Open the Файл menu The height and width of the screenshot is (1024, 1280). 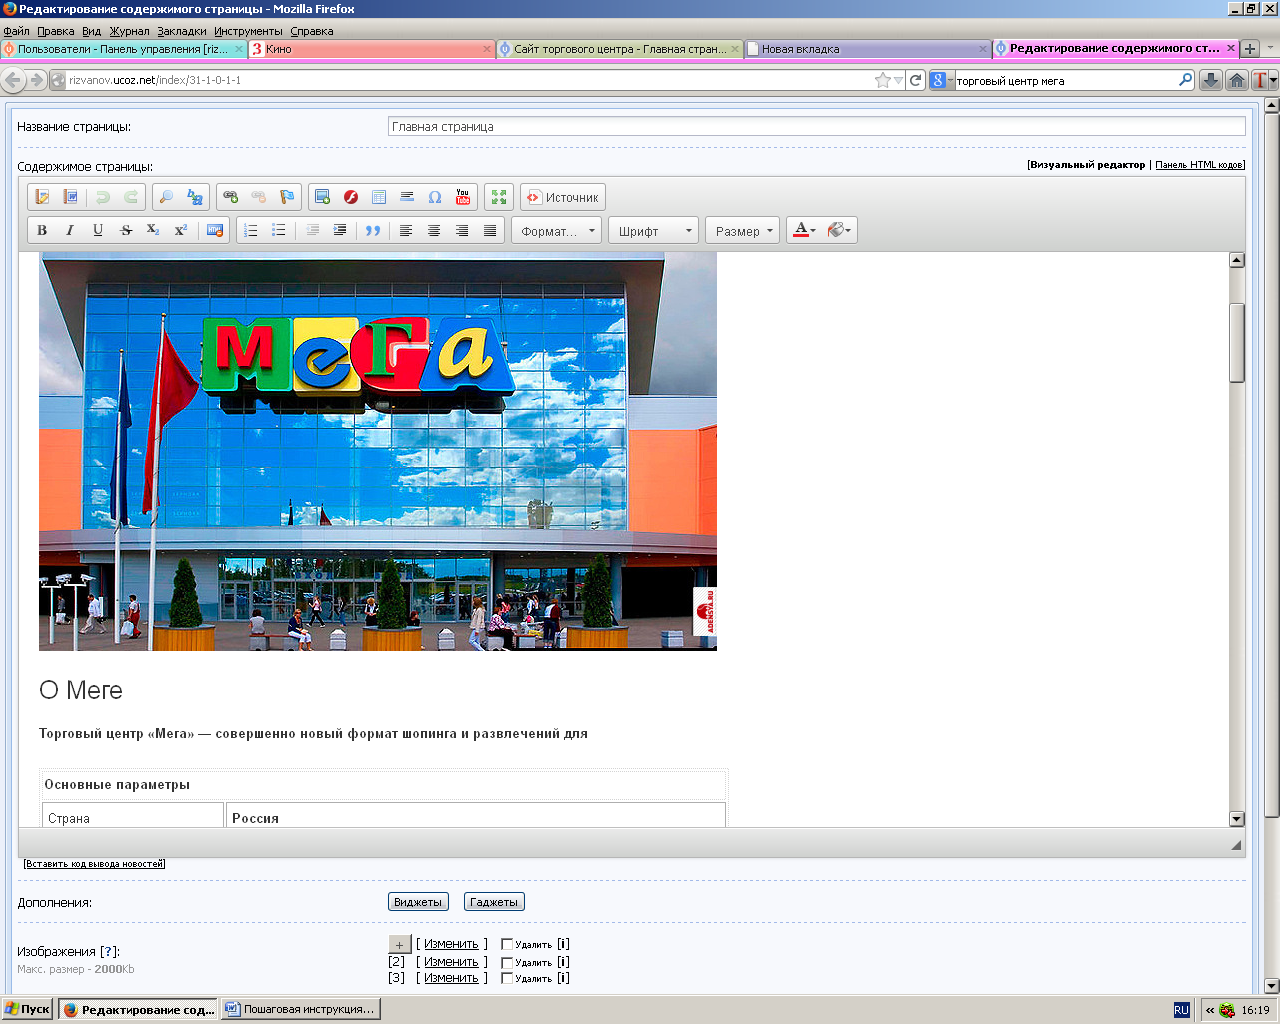pyautogui.click(x=16, y=31)
